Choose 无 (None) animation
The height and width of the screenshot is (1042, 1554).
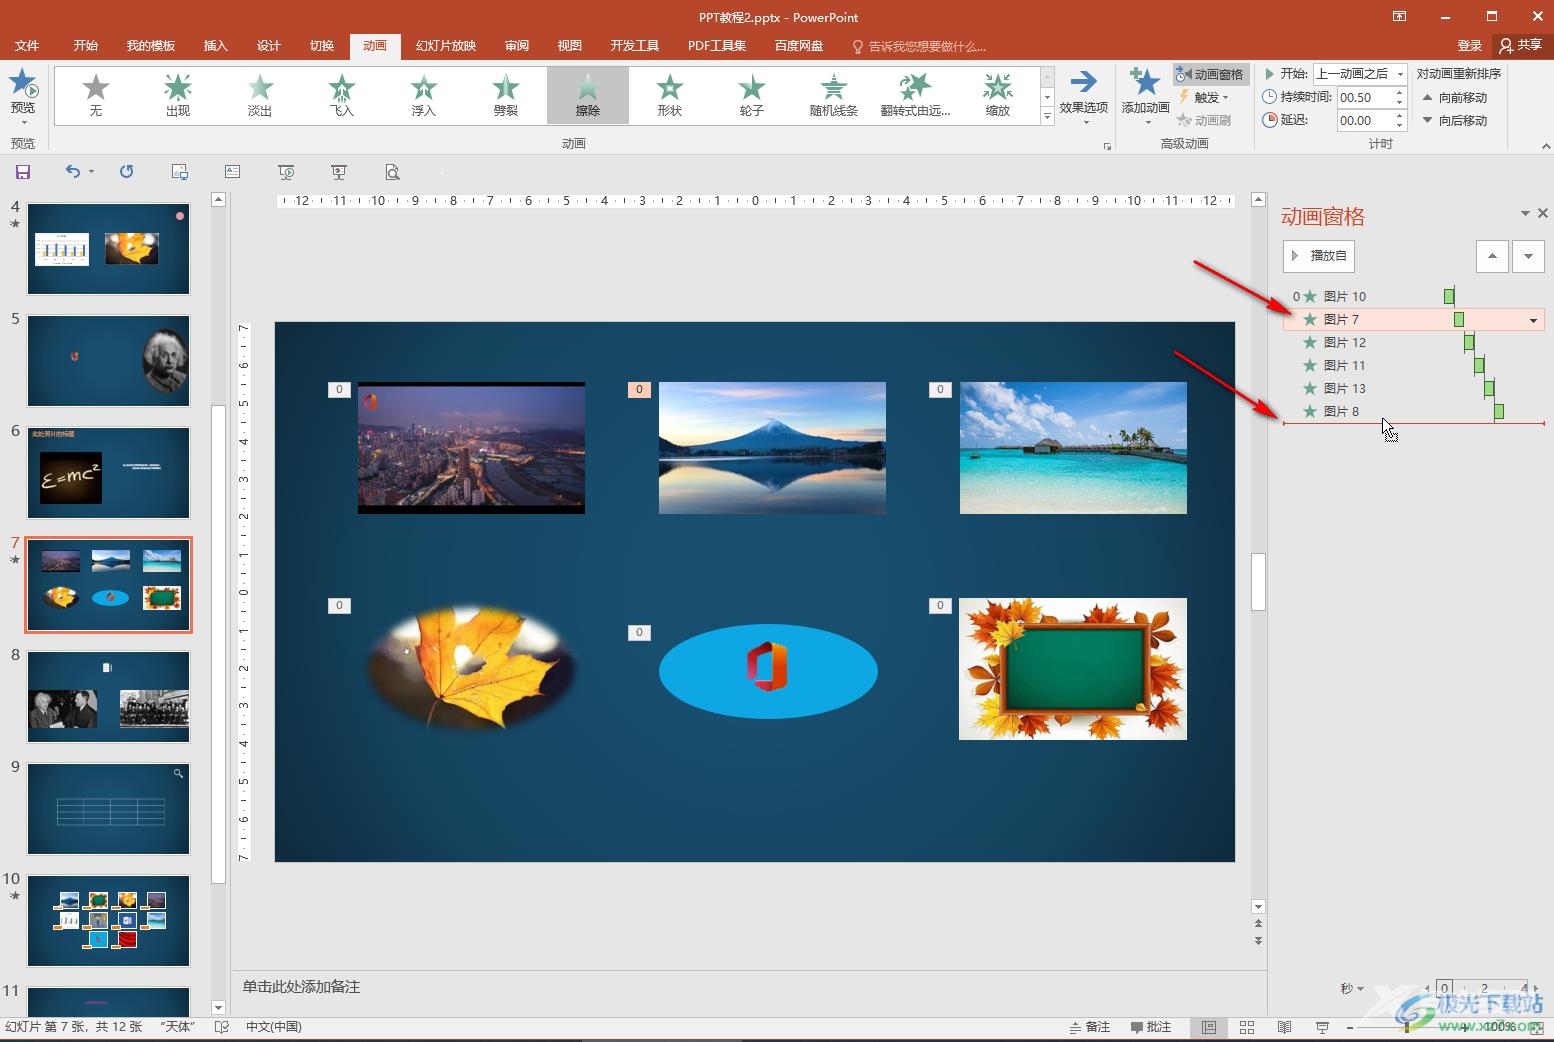(x=96, y=95)
